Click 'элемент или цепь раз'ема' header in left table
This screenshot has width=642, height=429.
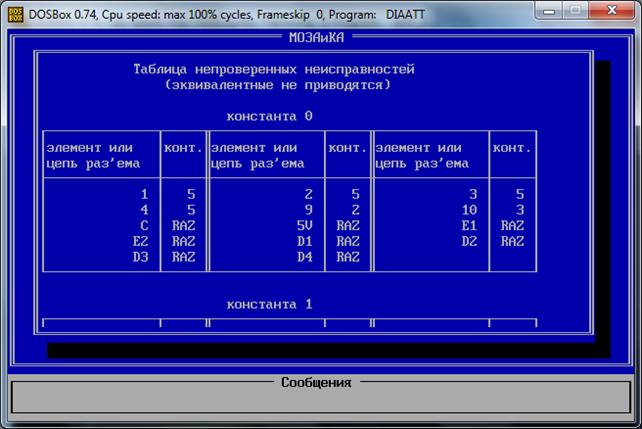click(93, 156)
